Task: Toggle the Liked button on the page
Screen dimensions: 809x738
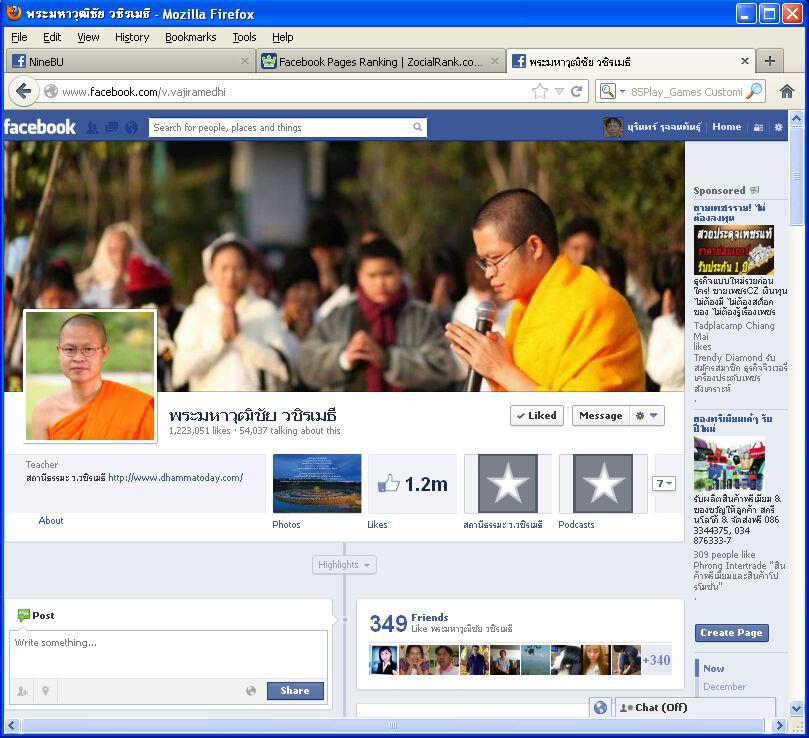Action: click(537, 416)
